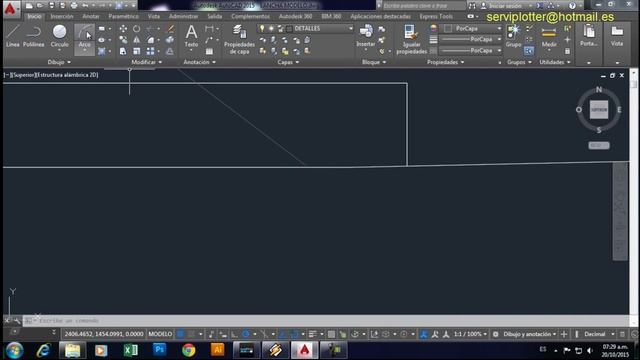Screen dimensions: 640x360
Task: Click the Medir tool icon
Action: pyautogui.click(x=549, y=36)
